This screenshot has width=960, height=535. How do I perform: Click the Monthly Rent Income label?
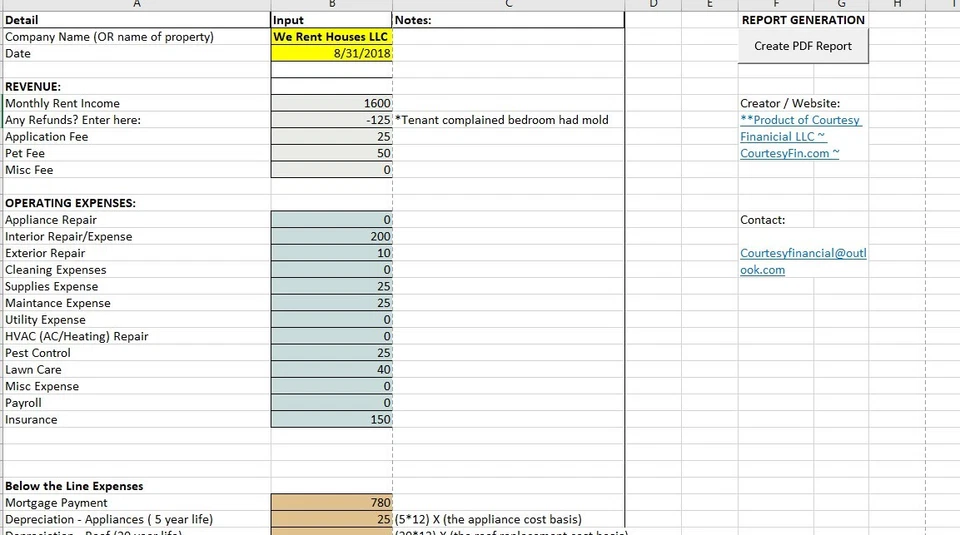pos(62,103)
